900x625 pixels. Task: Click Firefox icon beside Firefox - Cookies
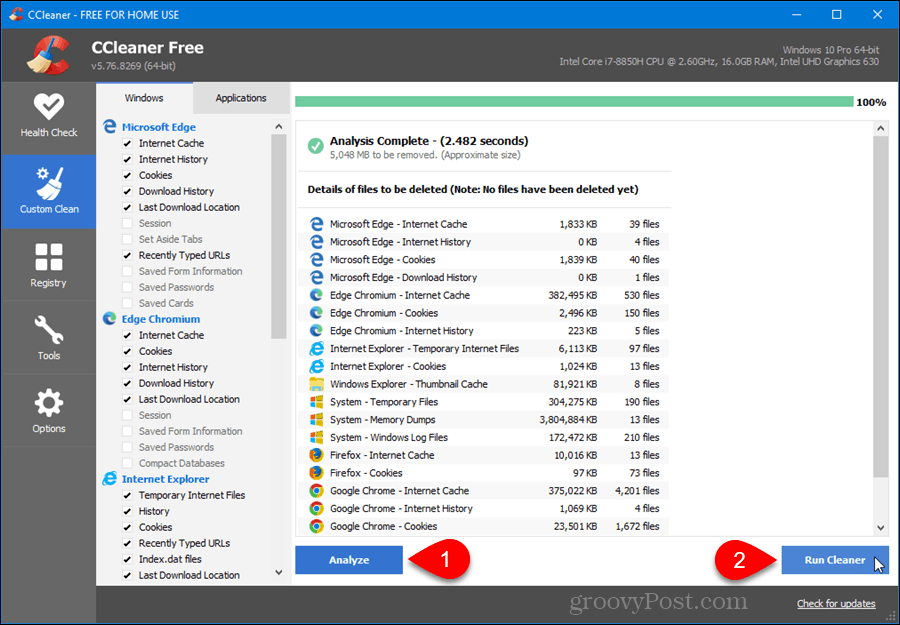(316, 473)
